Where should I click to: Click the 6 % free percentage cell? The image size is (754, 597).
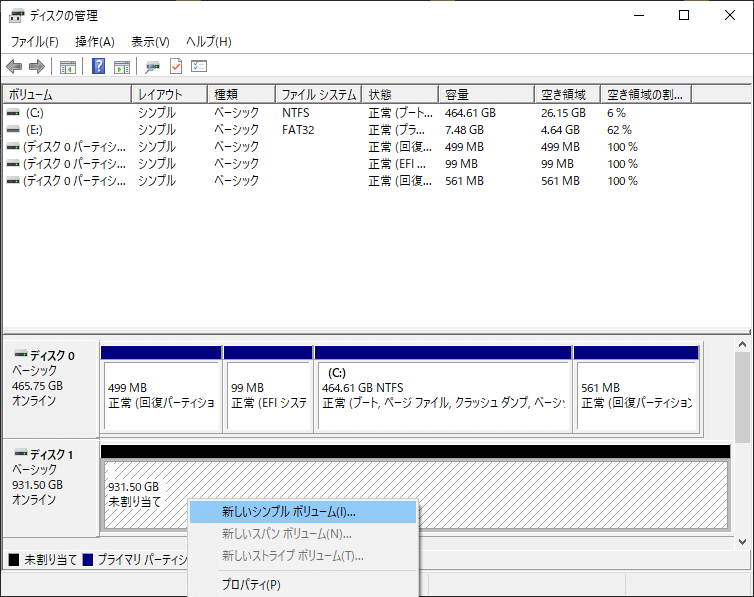(616, 113)
